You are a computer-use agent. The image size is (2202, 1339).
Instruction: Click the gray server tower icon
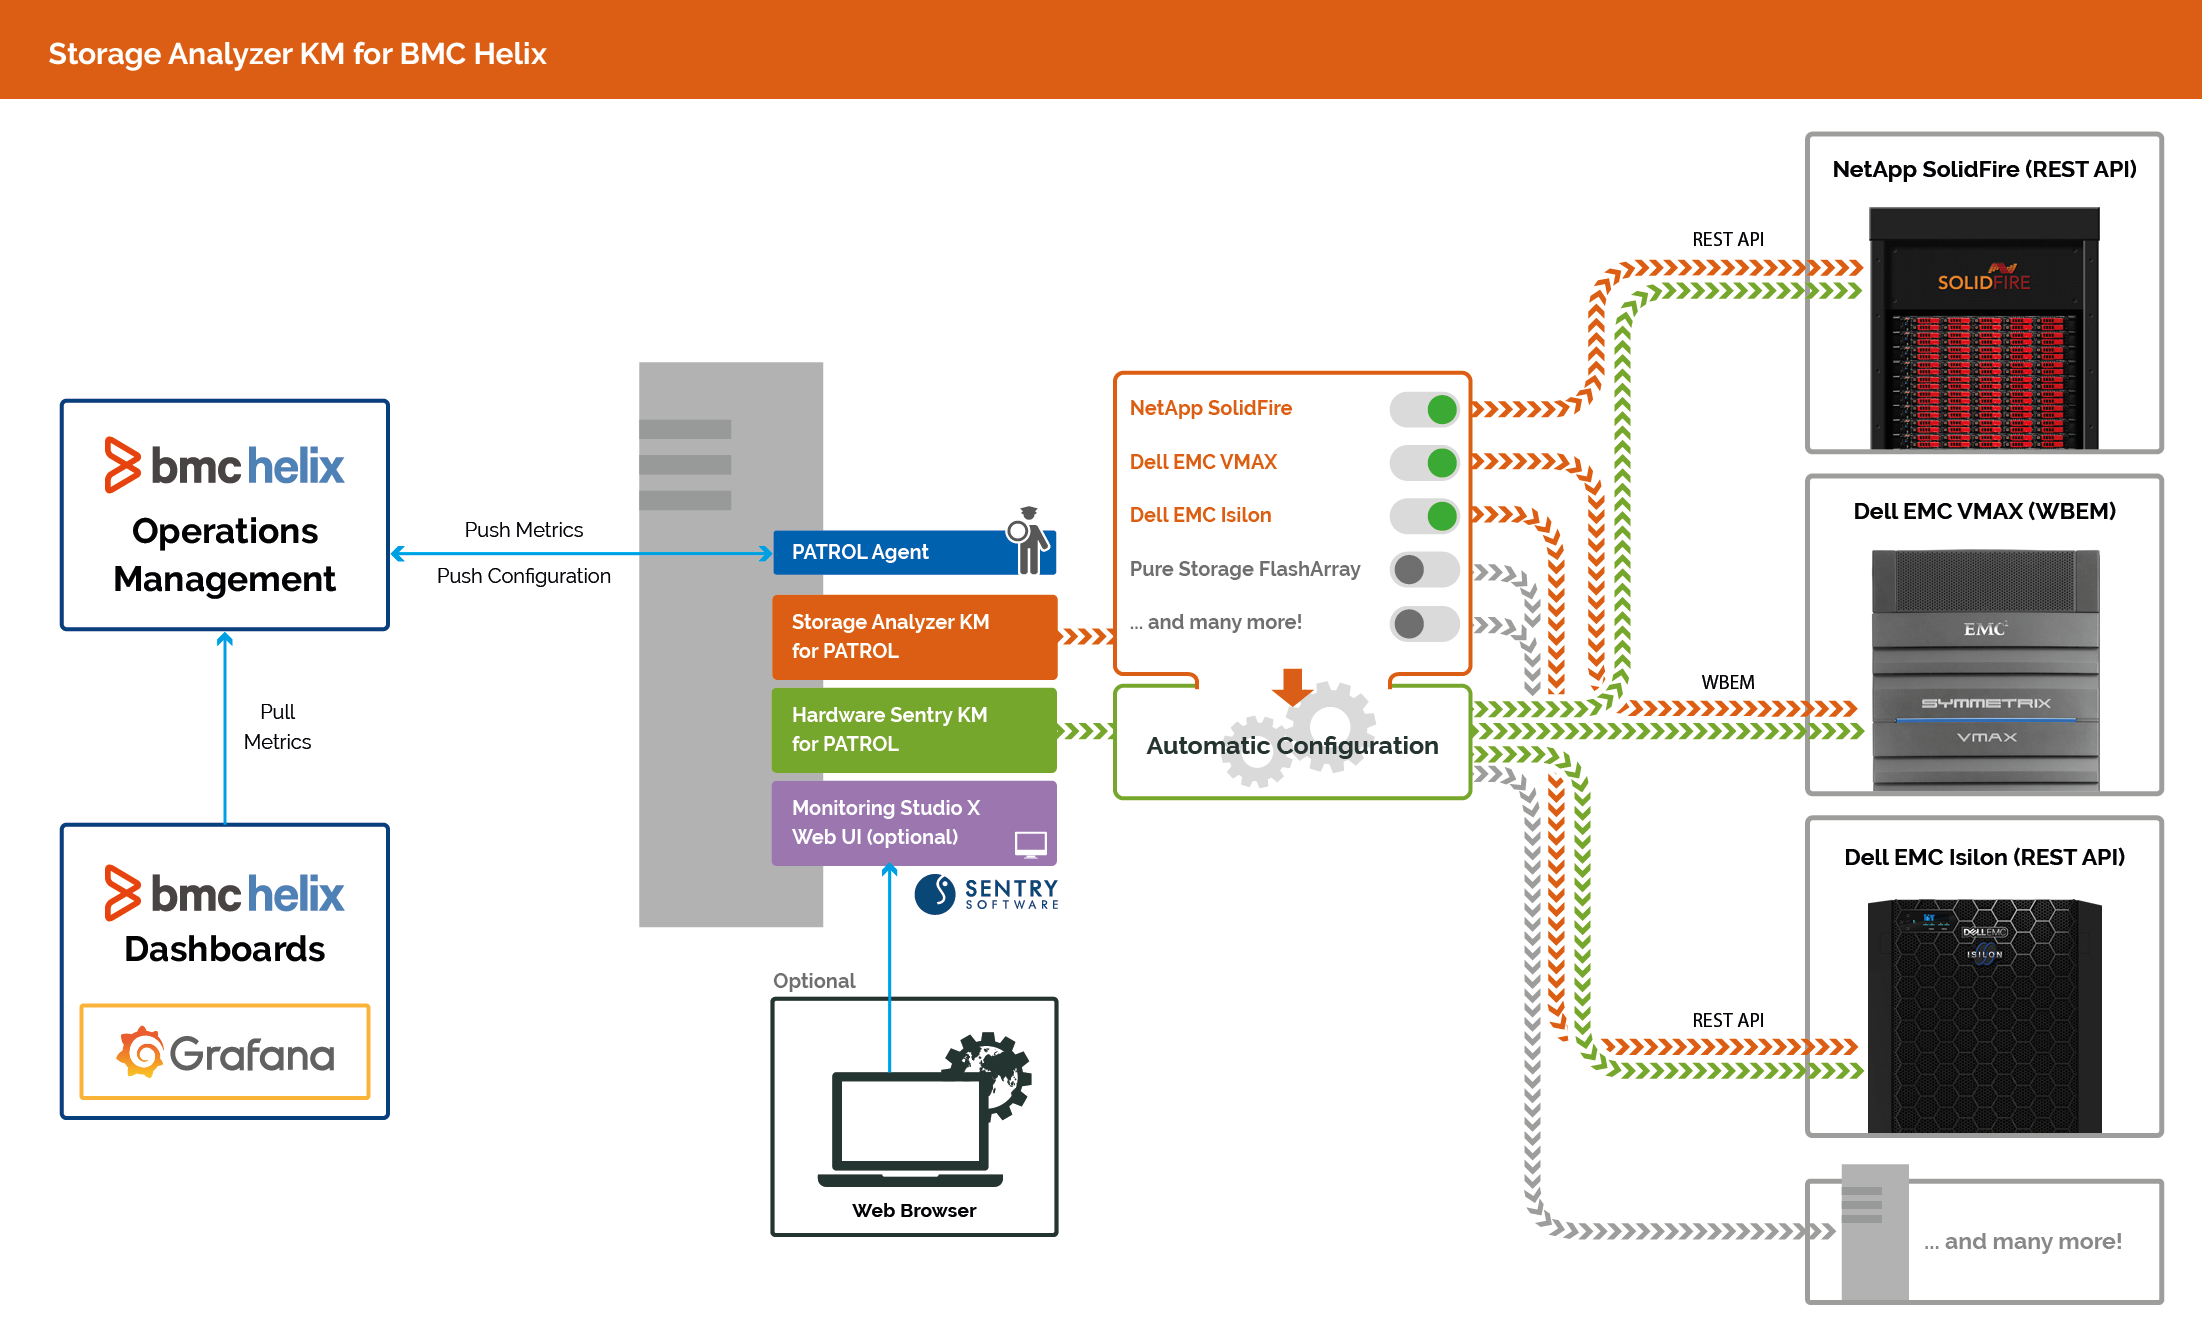(x=731, y=644)
